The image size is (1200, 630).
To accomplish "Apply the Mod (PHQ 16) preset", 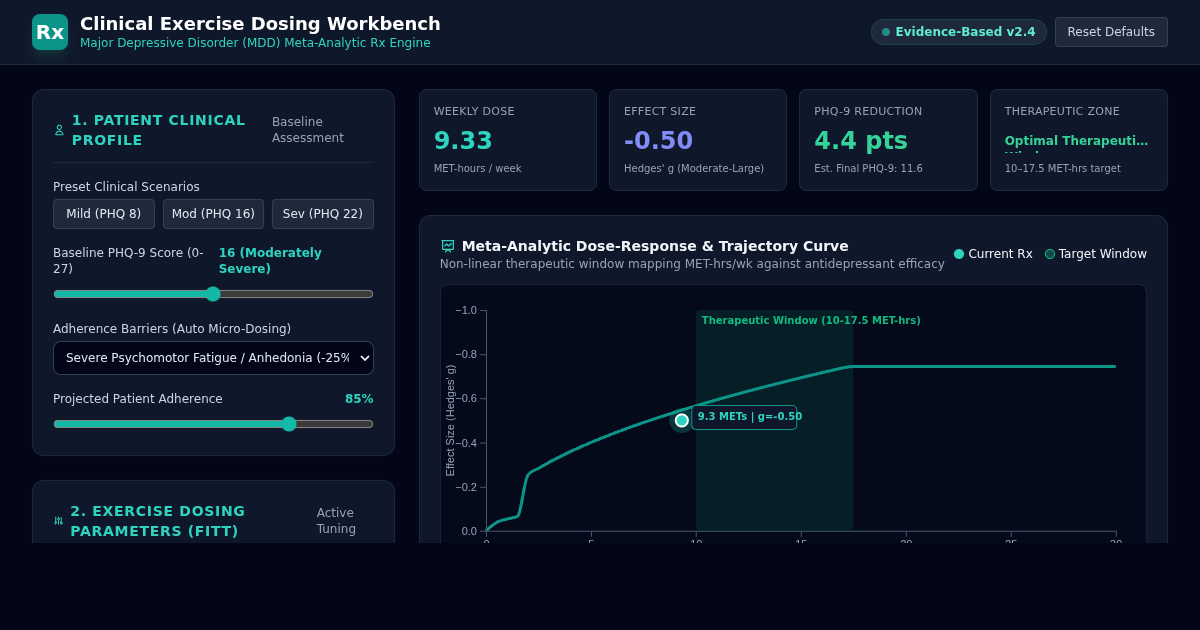I will [213, 214].
